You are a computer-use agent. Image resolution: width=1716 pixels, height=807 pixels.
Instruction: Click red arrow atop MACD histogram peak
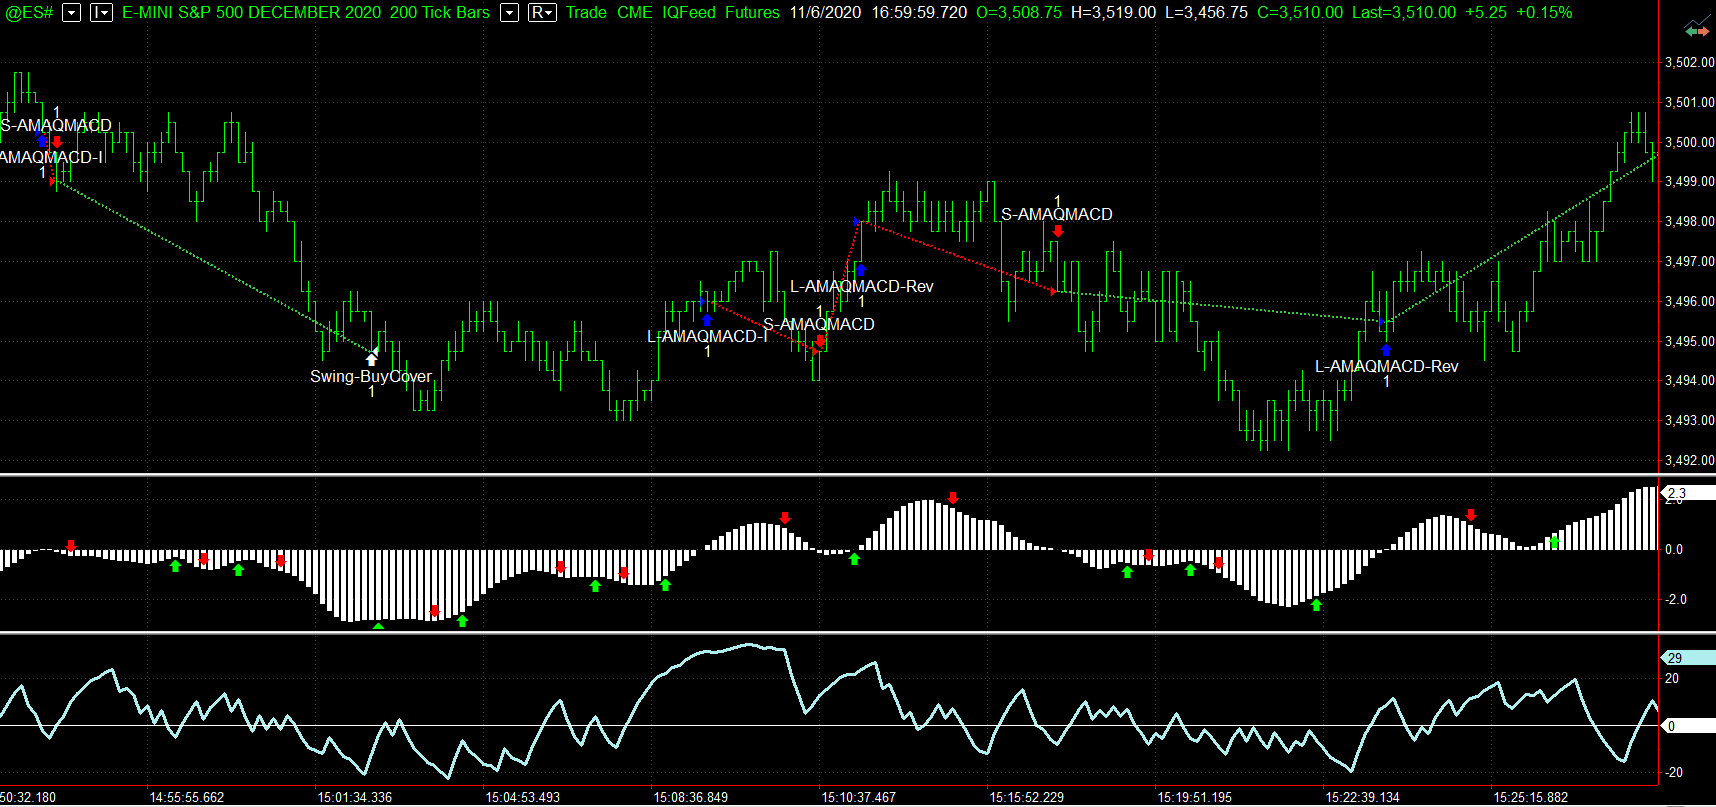[953, 497]
